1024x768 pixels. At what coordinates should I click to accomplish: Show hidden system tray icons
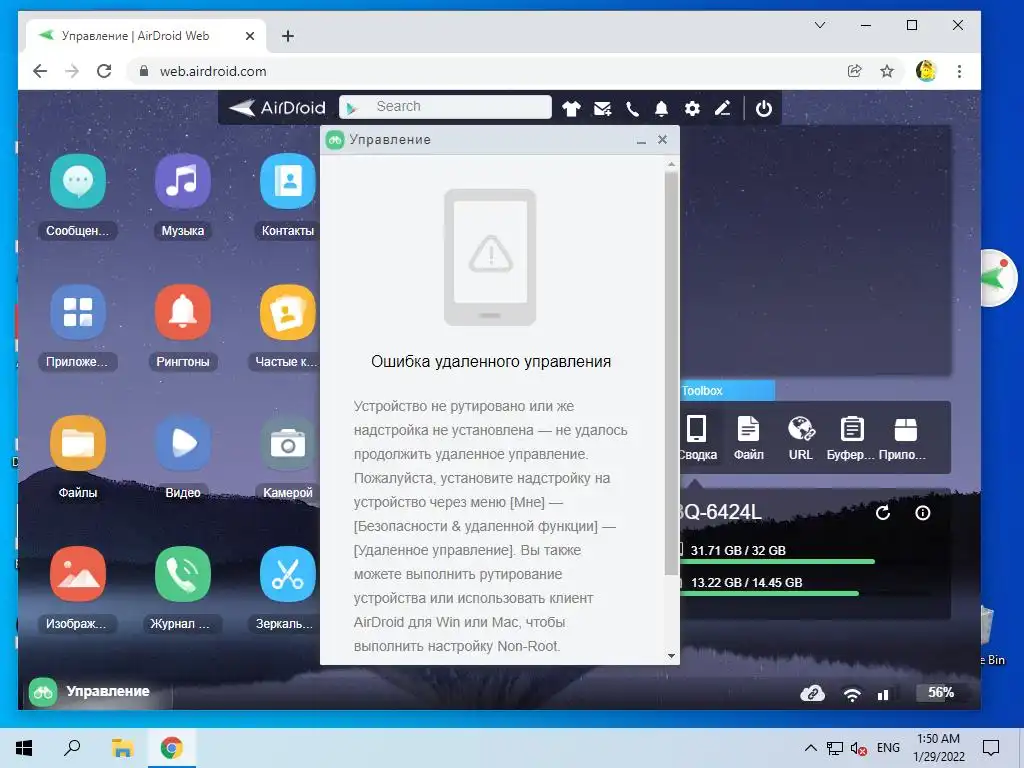[810, 748]
